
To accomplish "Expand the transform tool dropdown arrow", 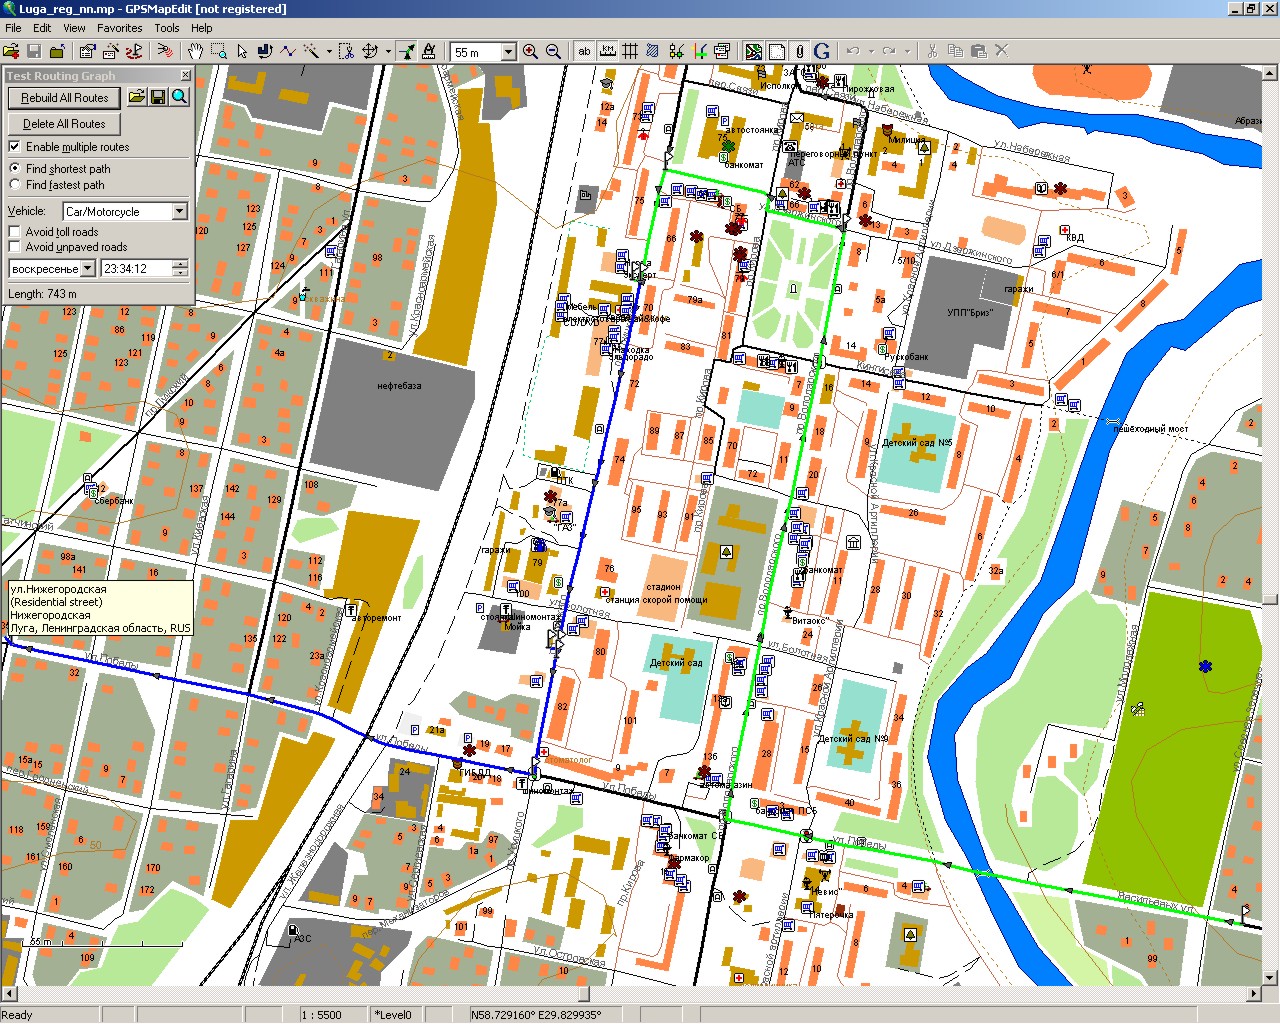I will pos(388,51).
